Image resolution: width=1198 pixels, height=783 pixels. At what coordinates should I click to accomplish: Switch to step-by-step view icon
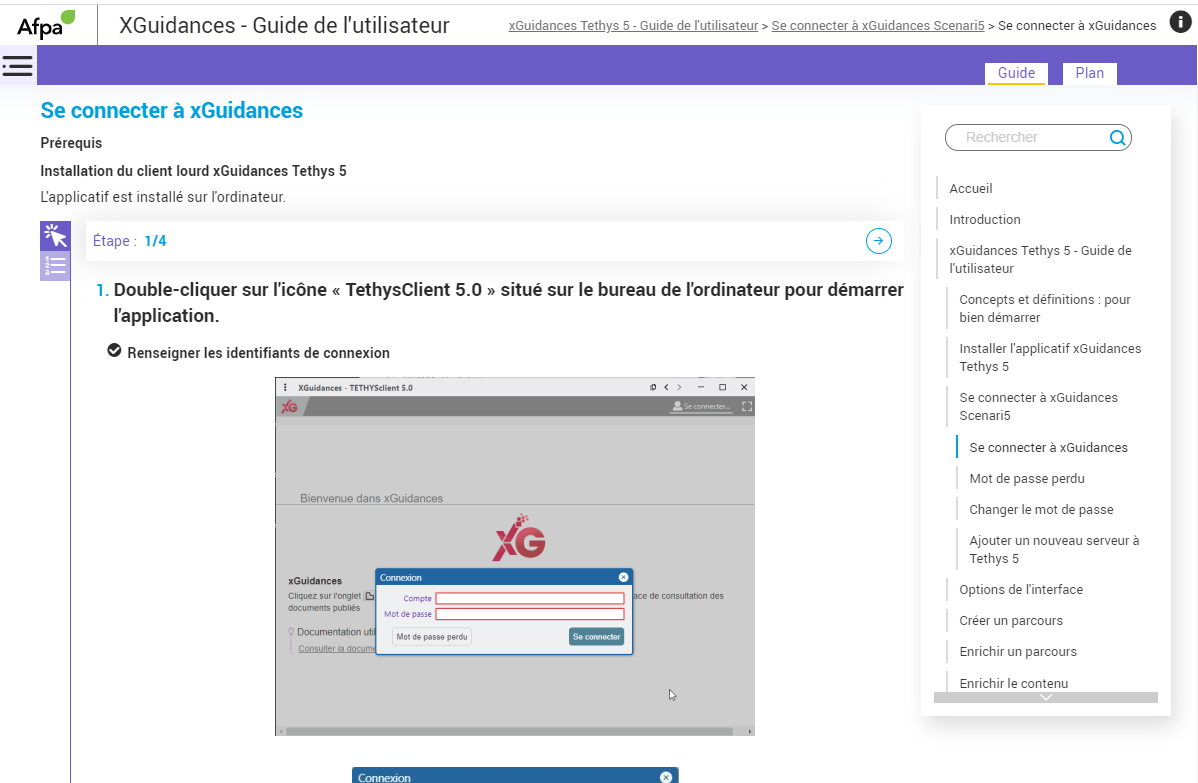[55, 236]
